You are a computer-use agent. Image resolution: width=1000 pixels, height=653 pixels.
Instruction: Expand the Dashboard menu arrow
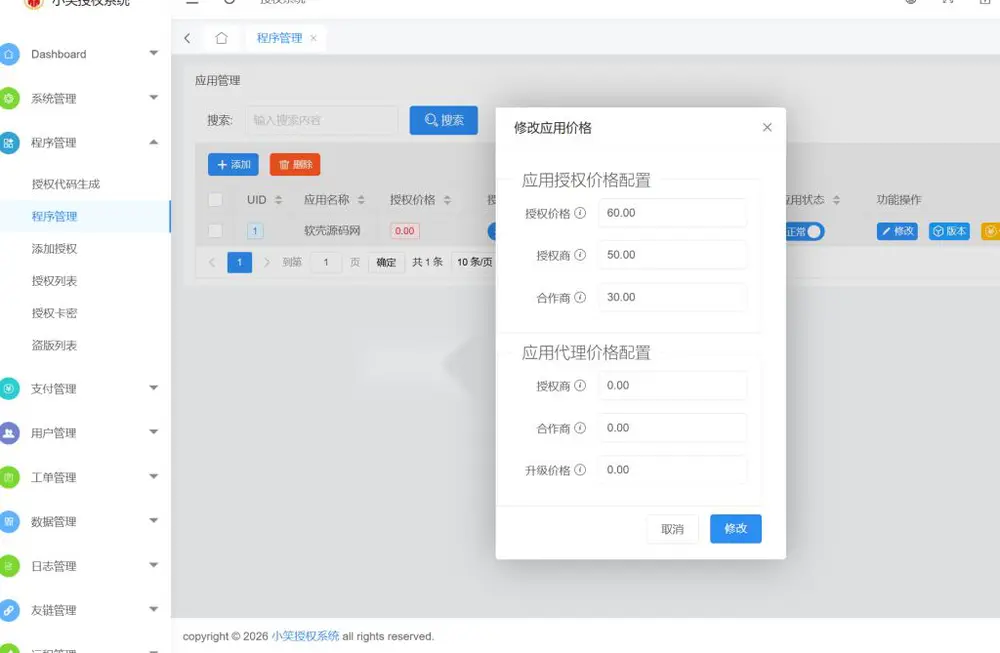coord(154,53)
